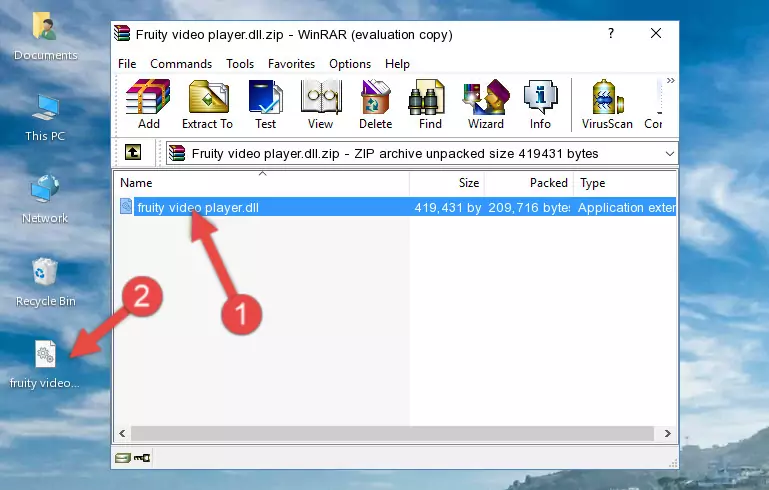Close the WinRAR window

[x=656, y=33]
